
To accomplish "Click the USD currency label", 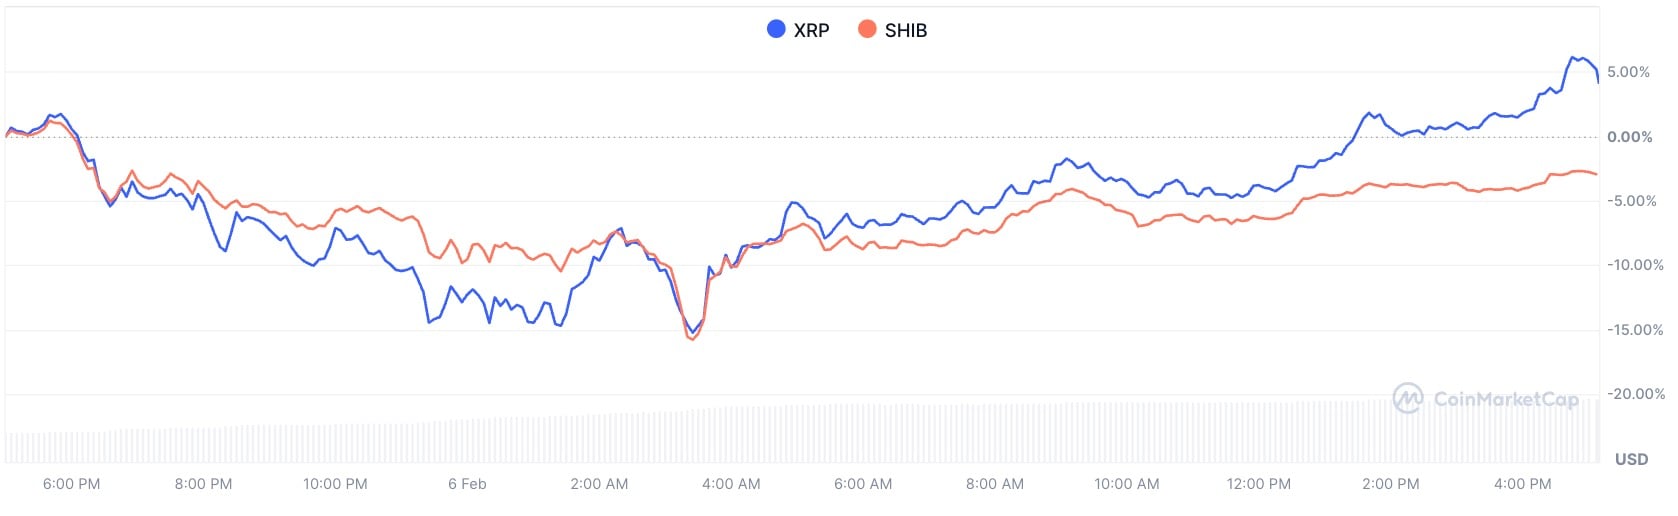I will click(1631, 459).
